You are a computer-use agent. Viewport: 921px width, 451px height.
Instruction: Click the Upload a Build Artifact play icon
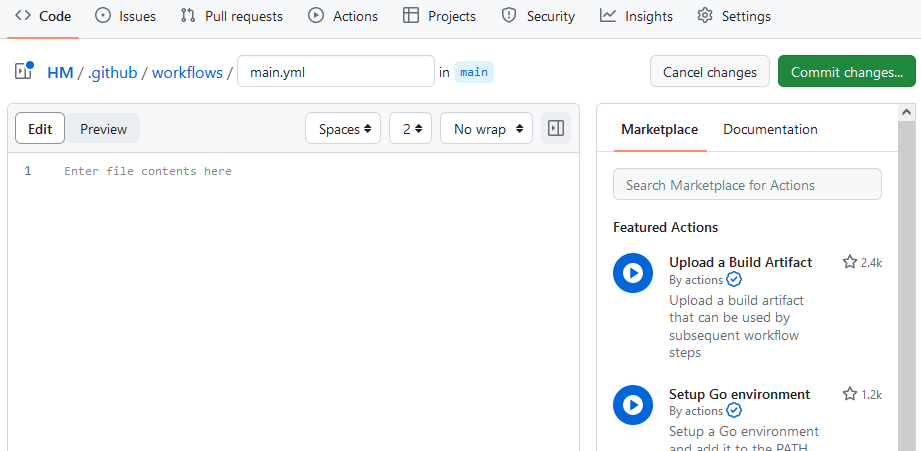632,273
